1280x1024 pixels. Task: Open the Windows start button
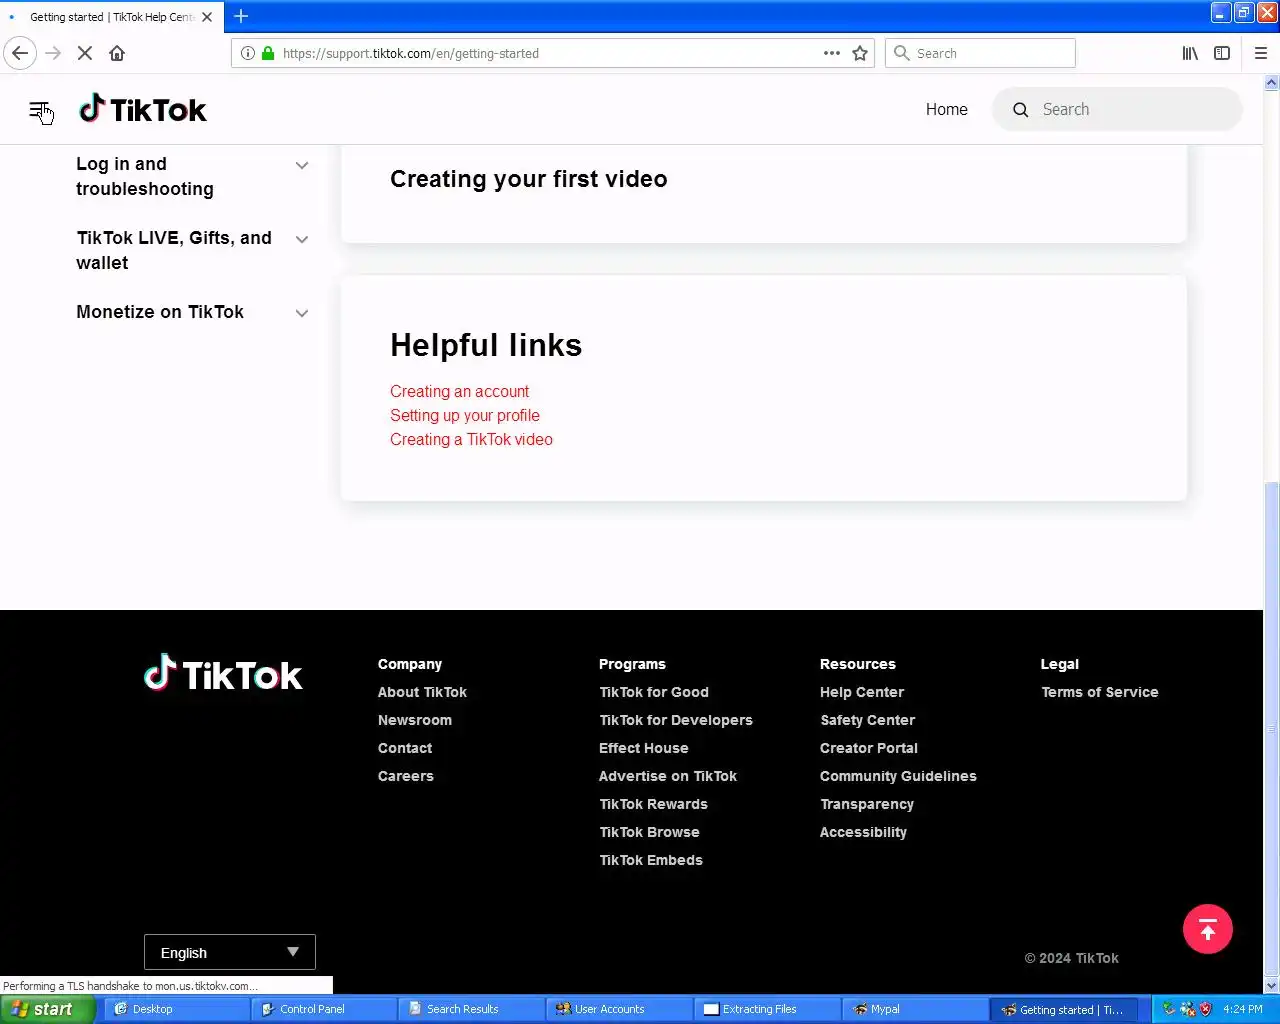point(47,1009)
